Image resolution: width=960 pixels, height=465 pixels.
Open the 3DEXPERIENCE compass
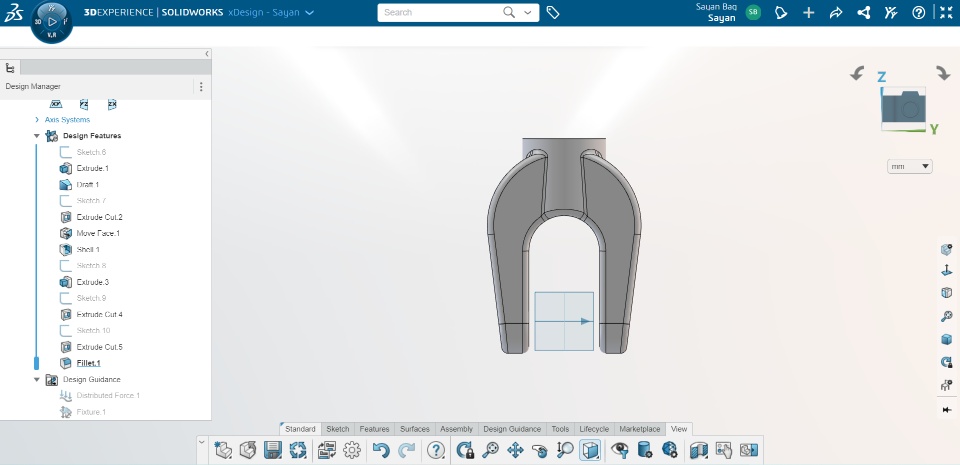coord(51,22)
